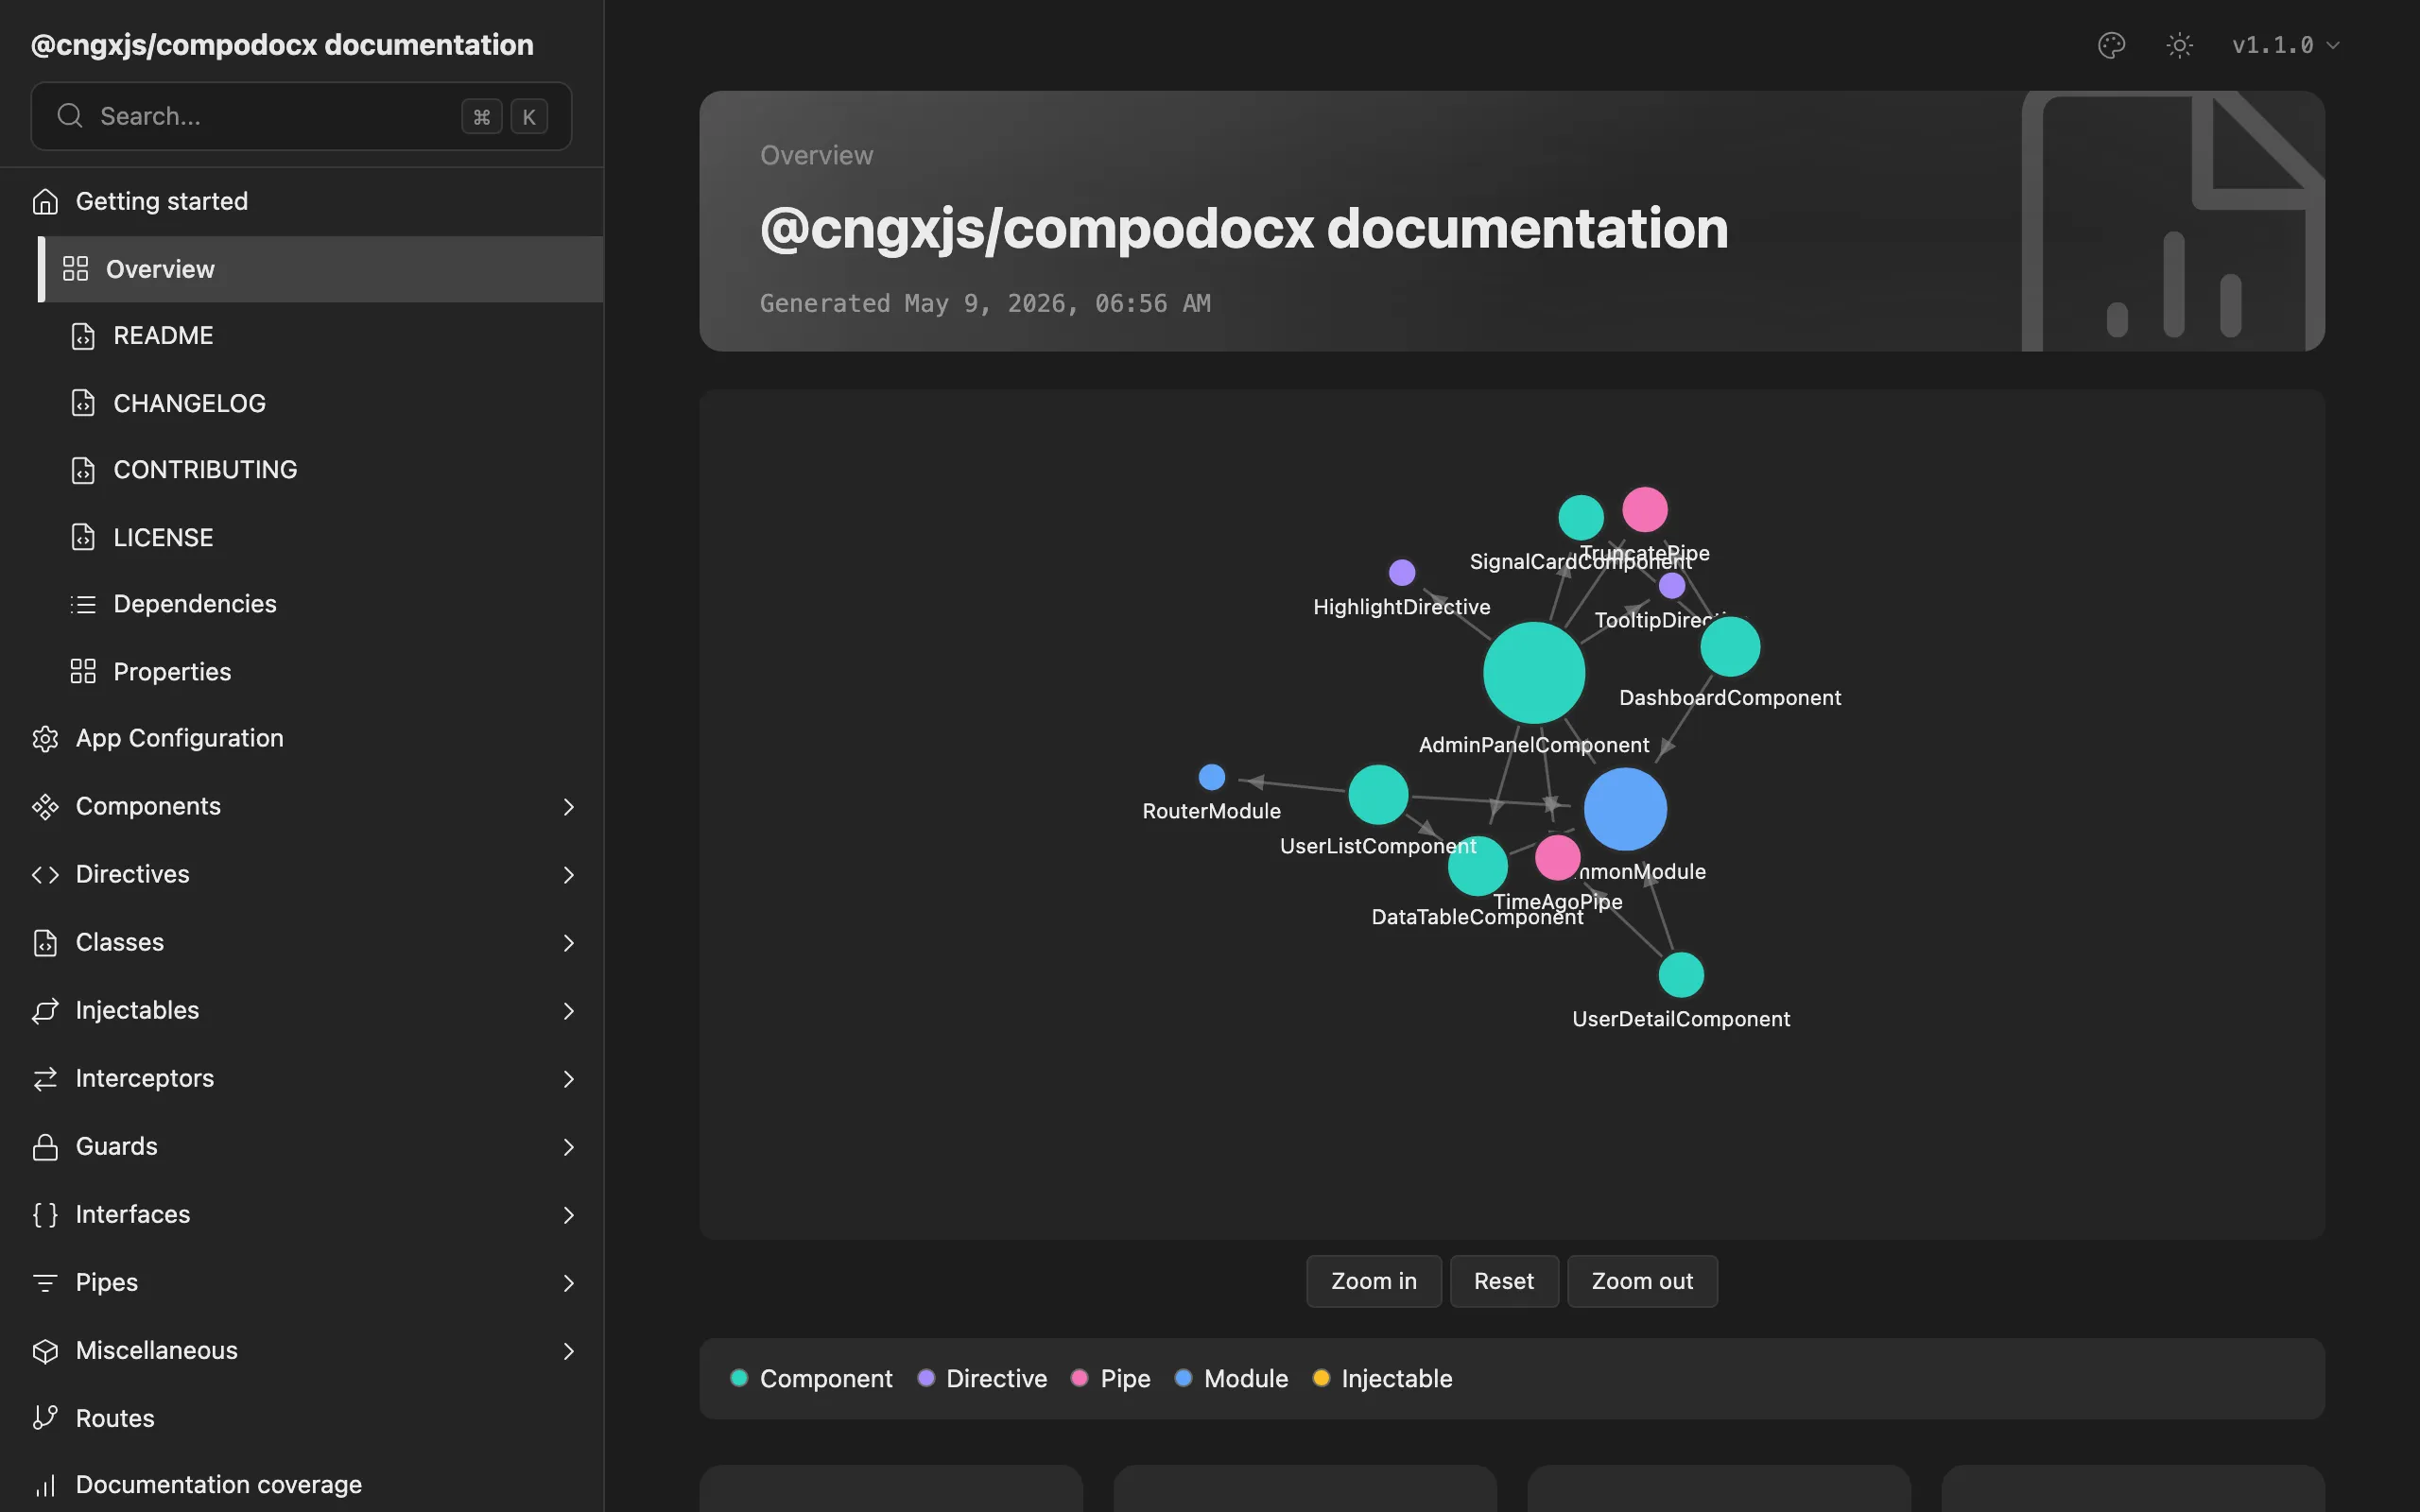The image size is (2420, 1512).
Task: Click the Interfaces braces icon
Action: click(x=45, y=1214)
